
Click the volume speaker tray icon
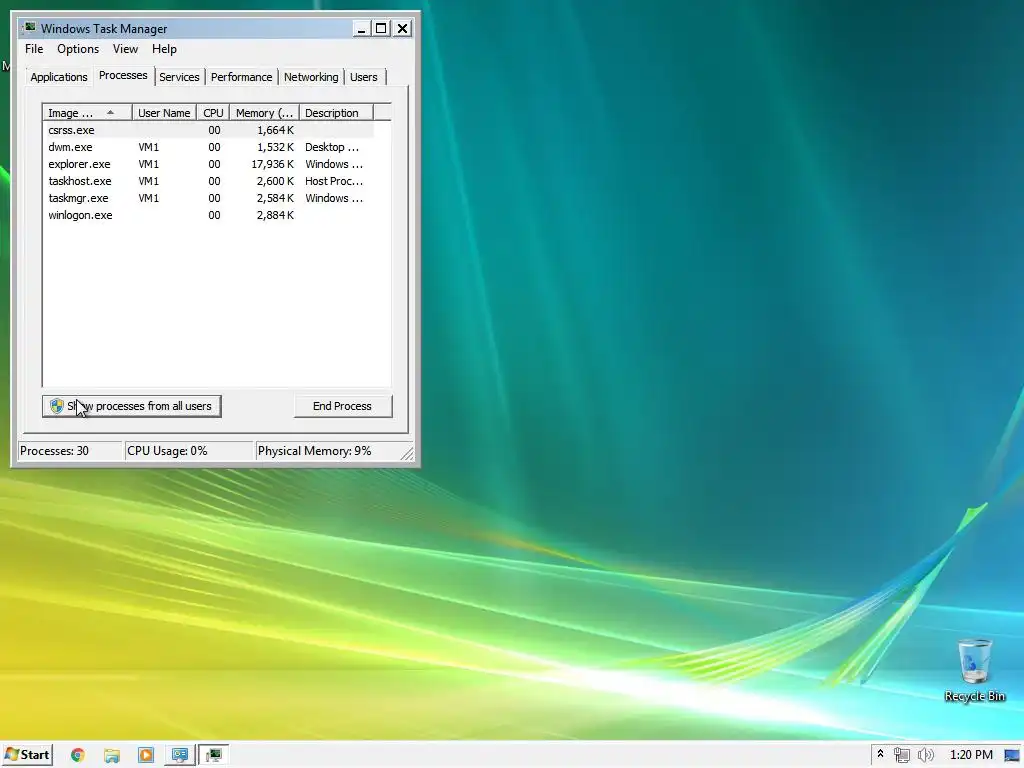[925, 756]
